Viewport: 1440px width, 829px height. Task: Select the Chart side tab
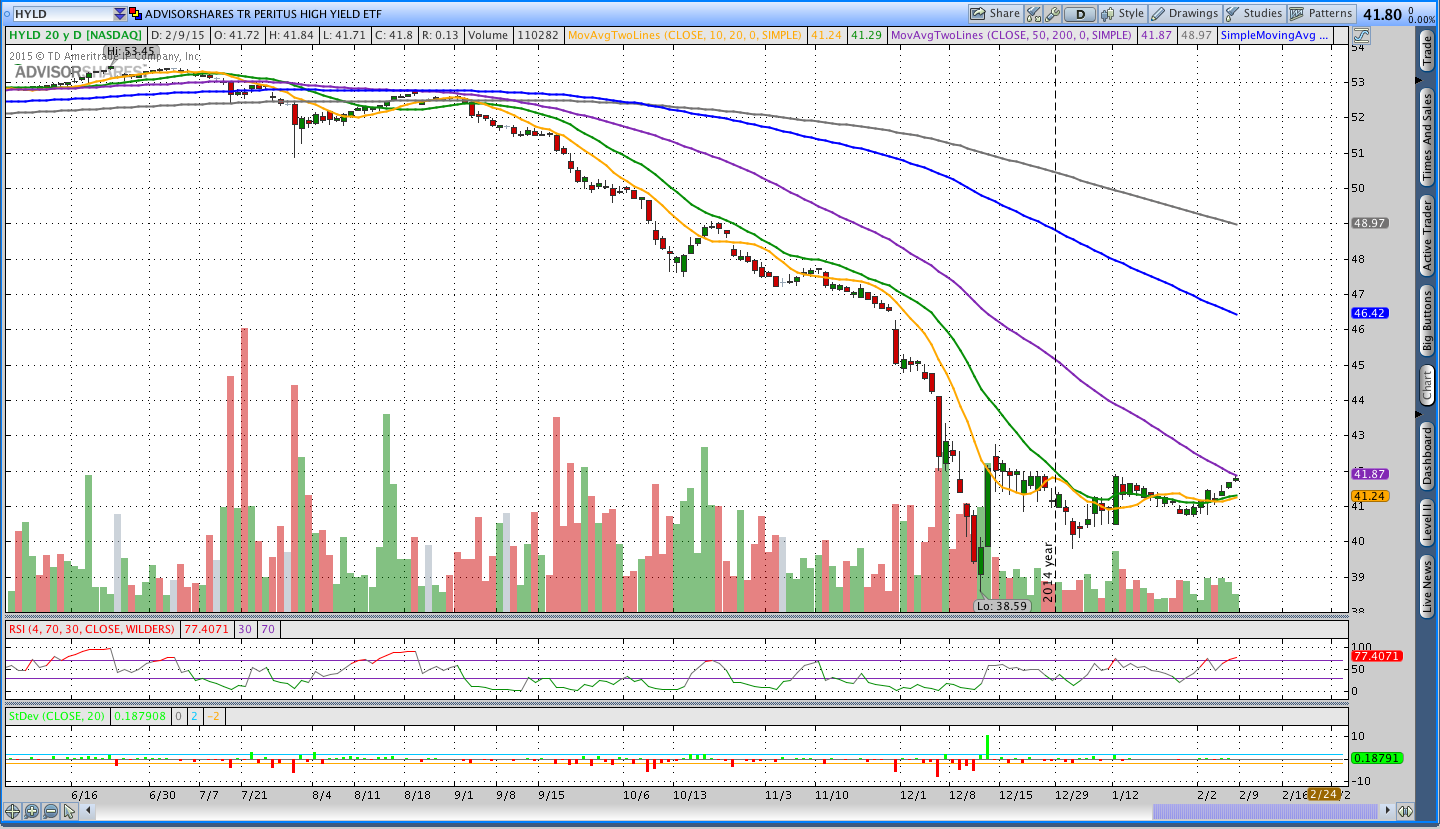click(1427, 385)
